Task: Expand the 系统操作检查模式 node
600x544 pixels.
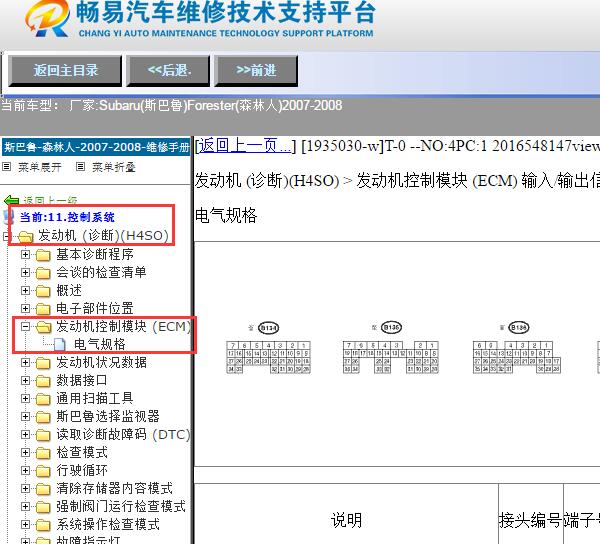Action: 25,524
